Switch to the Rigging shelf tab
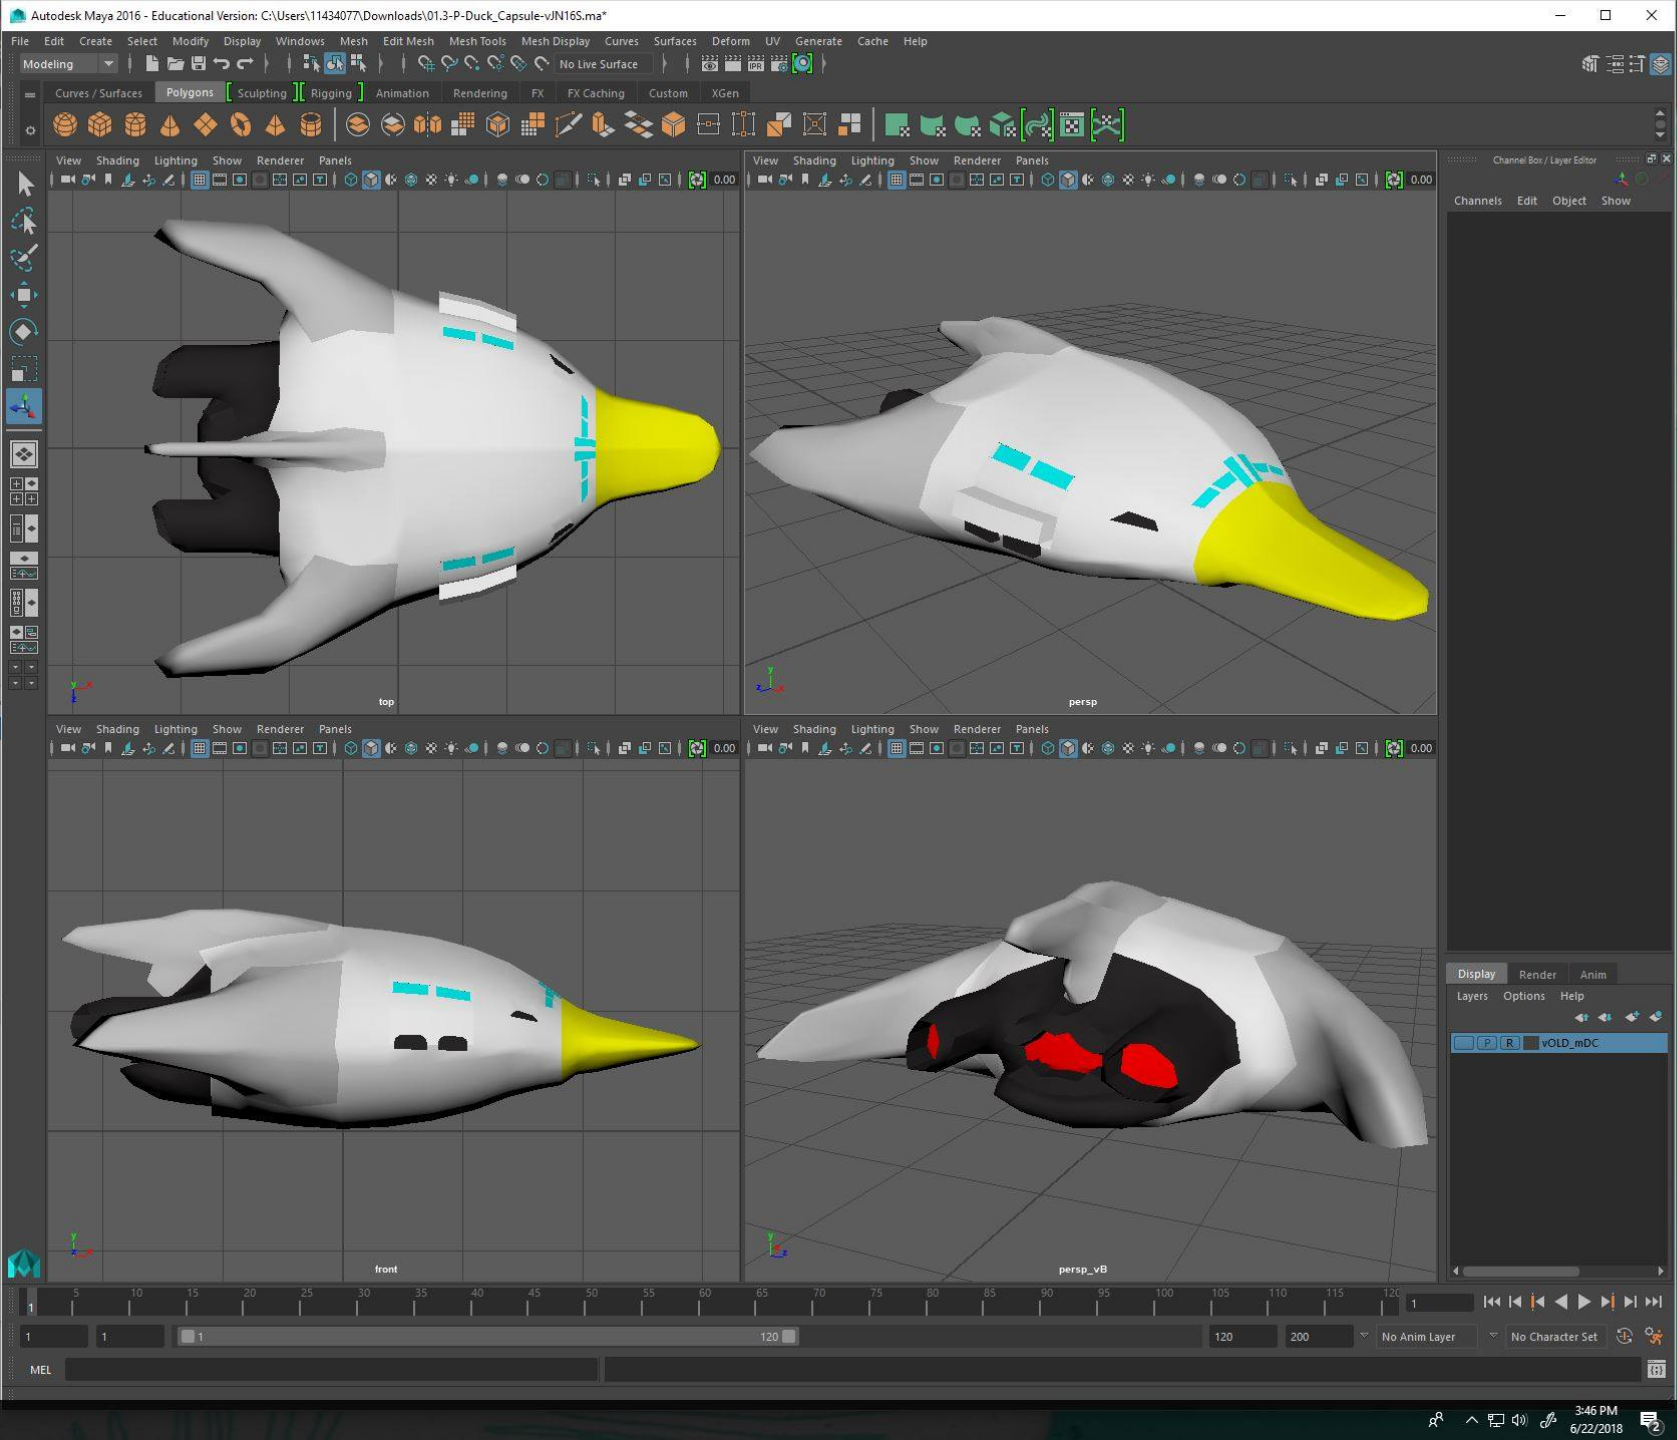 (x=330, y=93)
